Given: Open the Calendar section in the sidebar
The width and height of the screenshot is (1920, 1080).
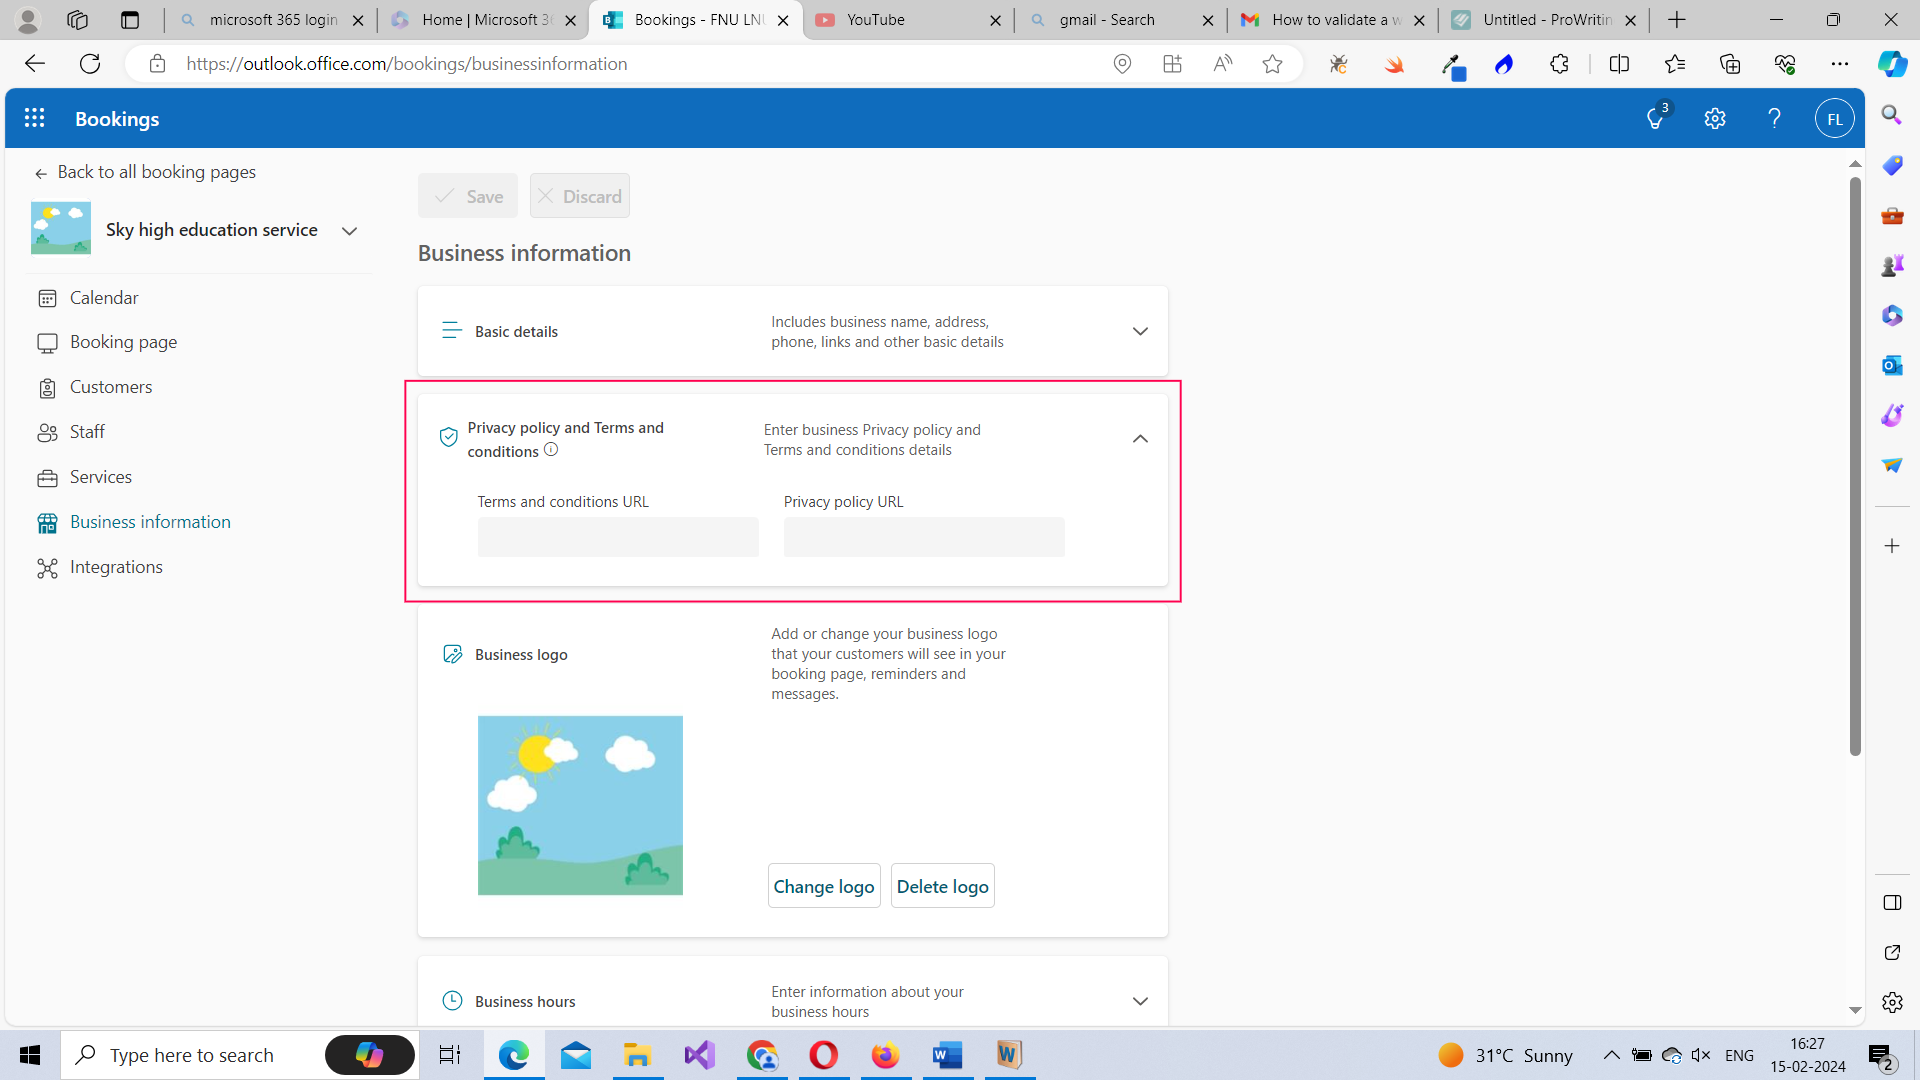Looking at the screenshot, I should click(104, 297).
